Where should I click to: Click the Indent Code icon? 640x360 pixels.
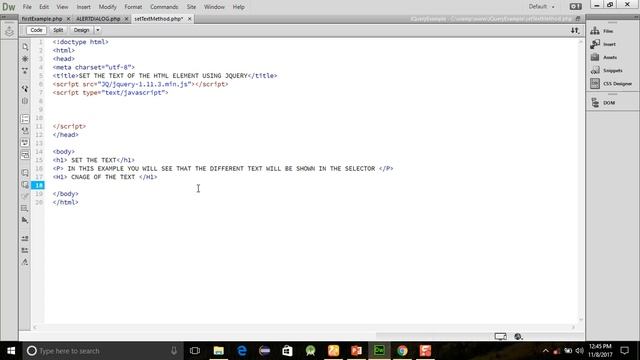[x=25, y=238]
